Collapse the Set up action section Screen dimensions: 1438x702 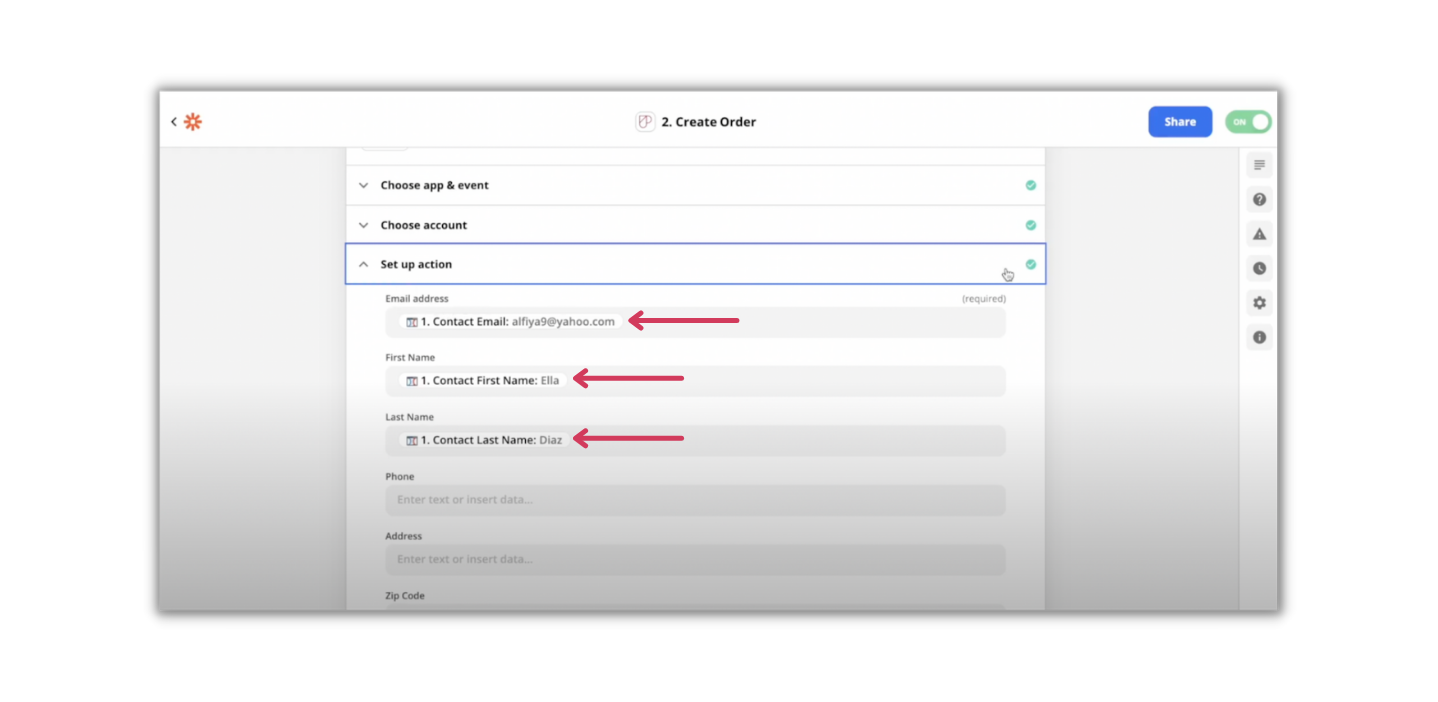pyautogui.click(x=364, y=264)
